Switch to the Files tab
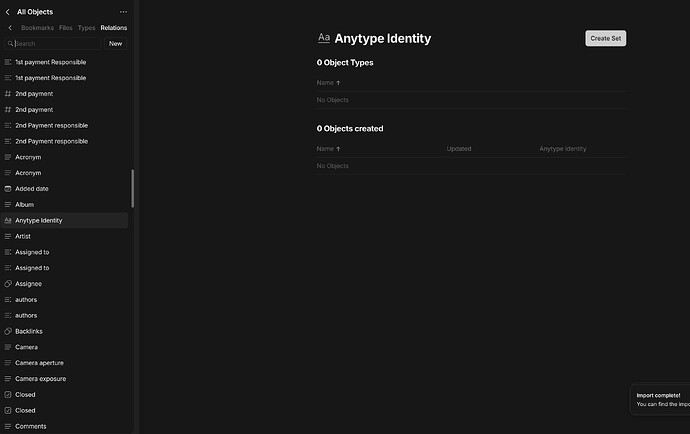The width and height of the screenshot is (690, 434). coord(66,28)
